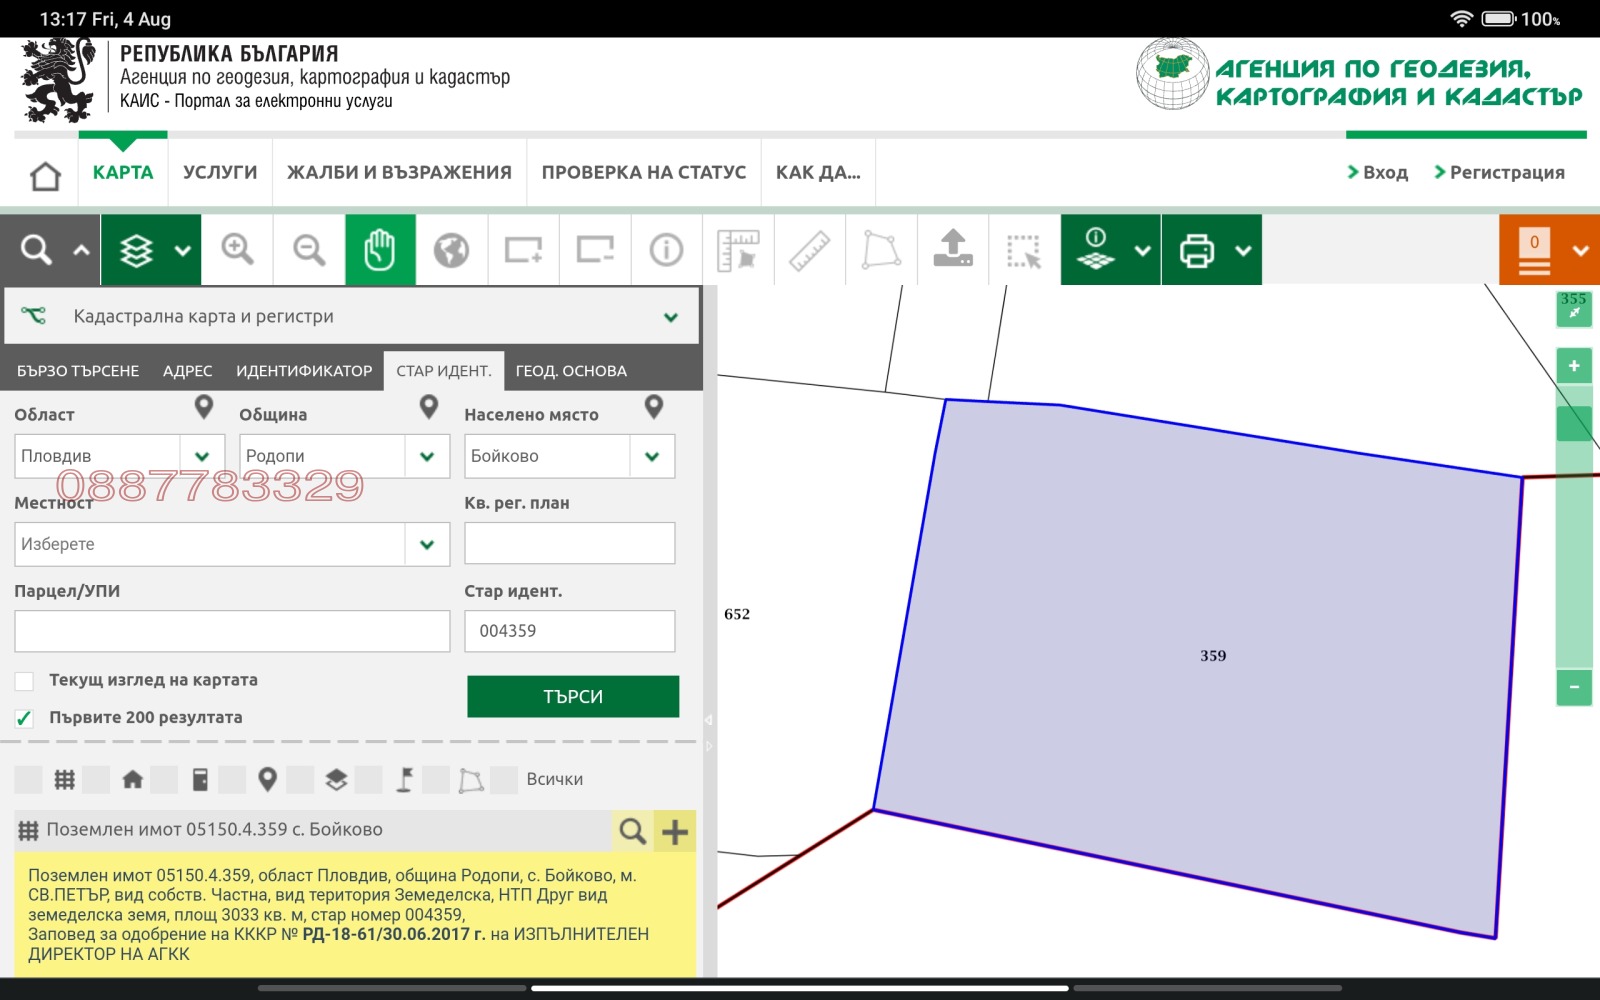Expand the layers toolbar dropdown arrow
Image resolution: width=1600 pixels, height=1000 pixels.
[x=182, y=250]
